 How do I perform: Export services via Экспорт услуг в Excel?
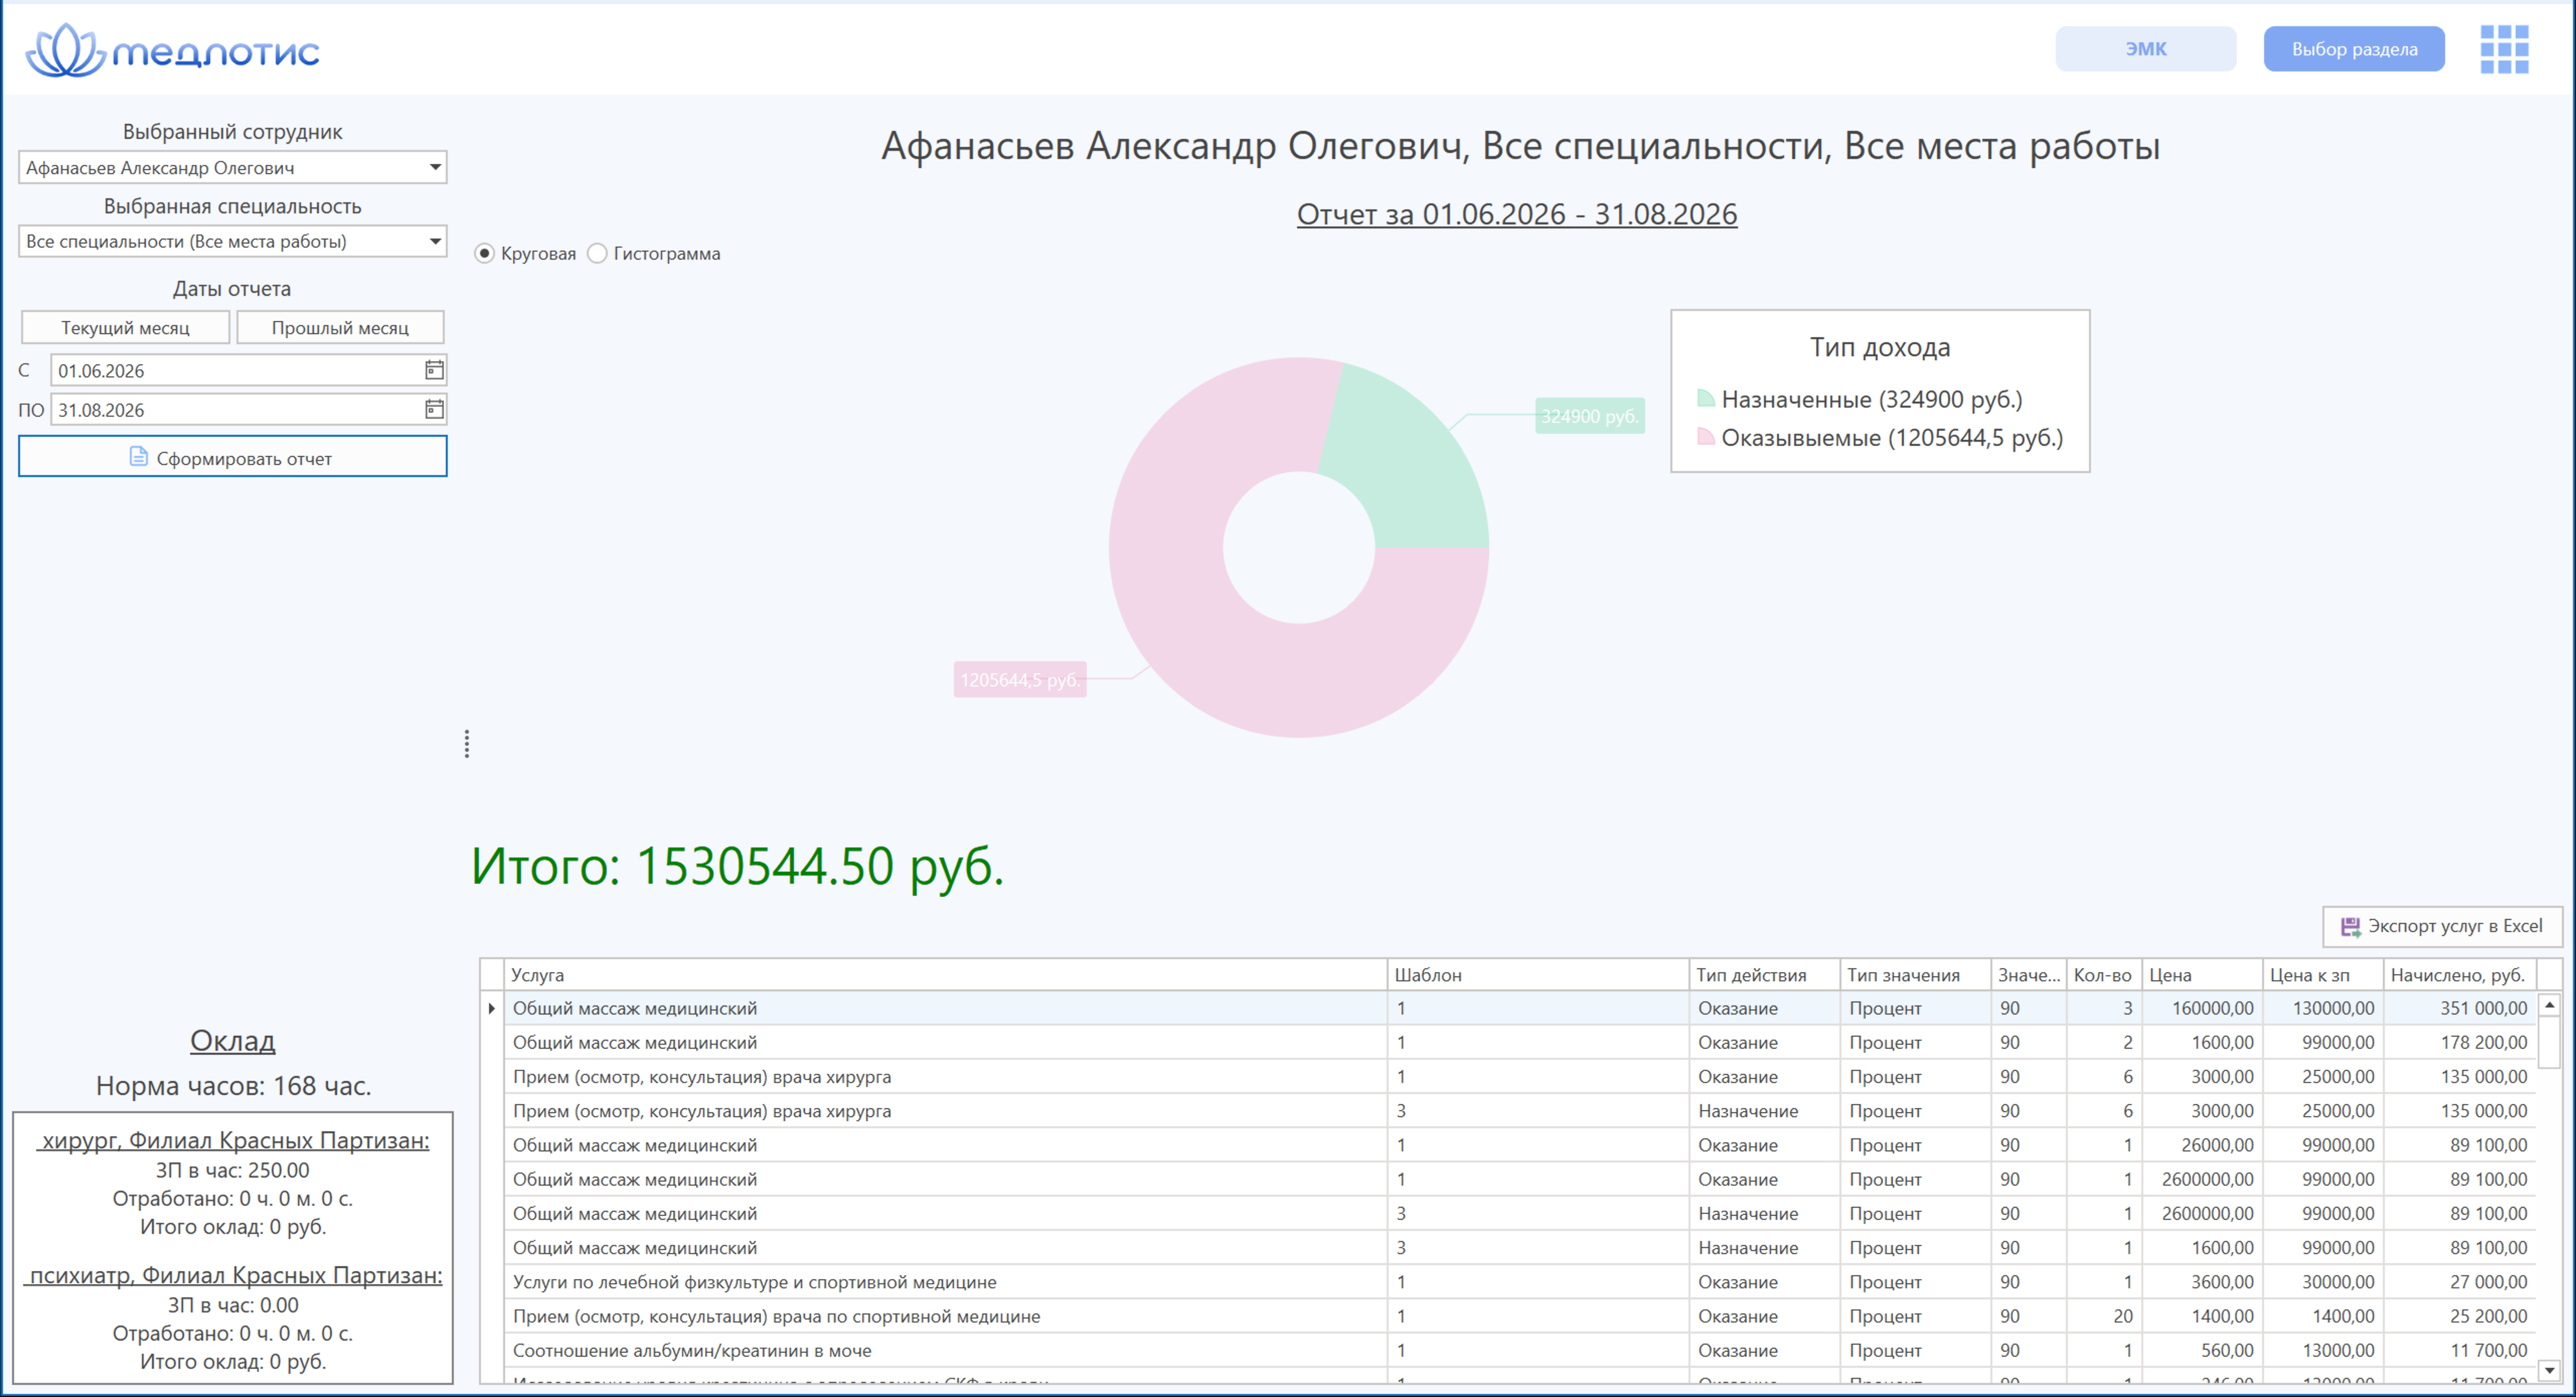pos(2442,926)
